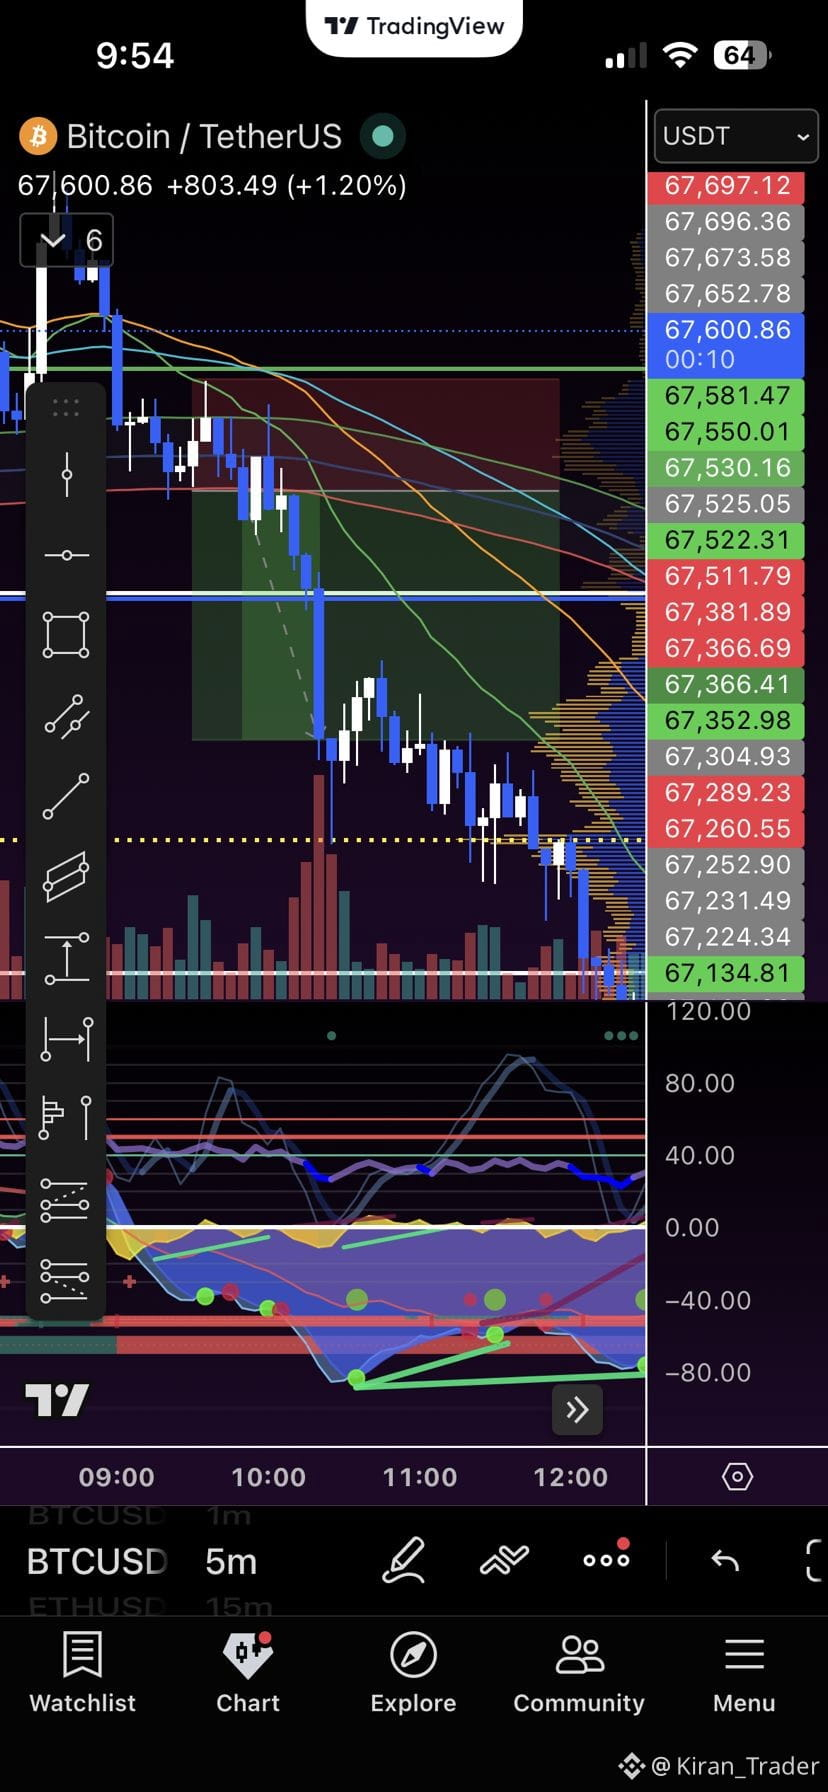Change the 5m timeframe selector
828x1792 pixels.
pyautogui.click(x=231, y=1561)
